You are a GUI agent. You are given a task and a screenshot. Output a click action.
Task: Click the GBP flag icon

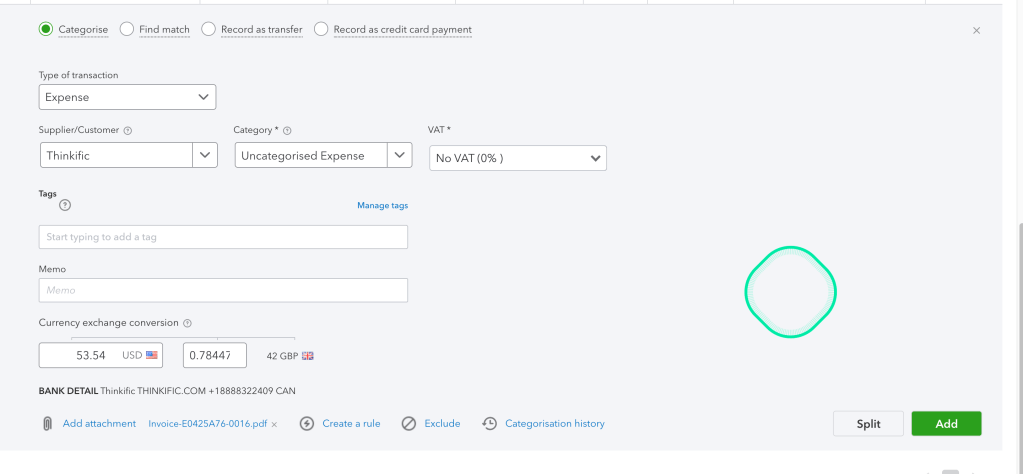[307, 356]
